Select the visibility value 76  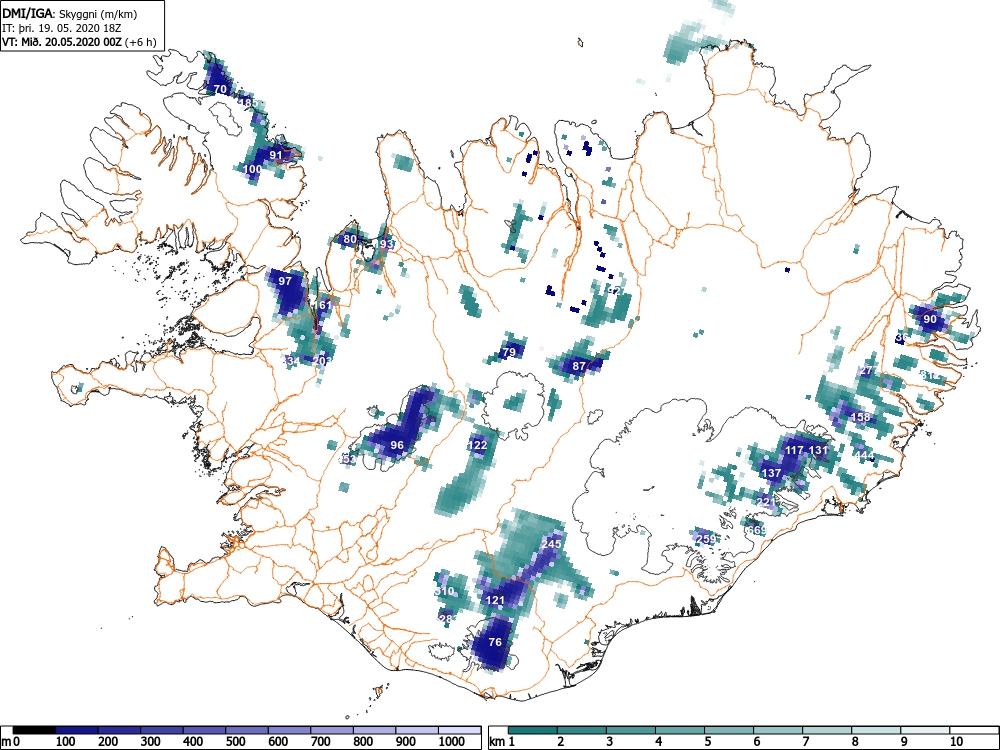point(495,642)
